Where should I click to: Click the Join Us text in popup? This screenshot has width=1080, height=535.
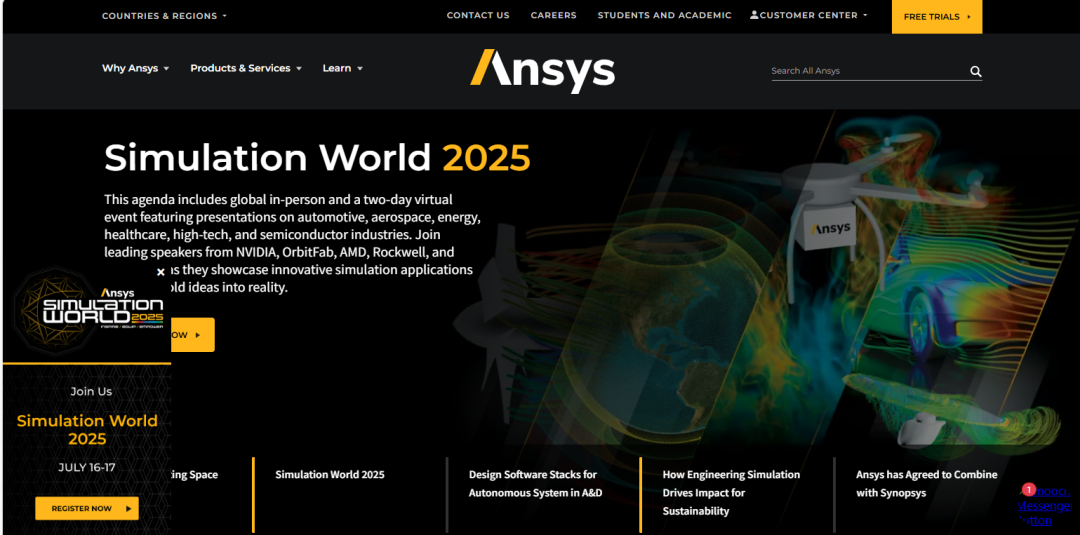coord(91,391)
